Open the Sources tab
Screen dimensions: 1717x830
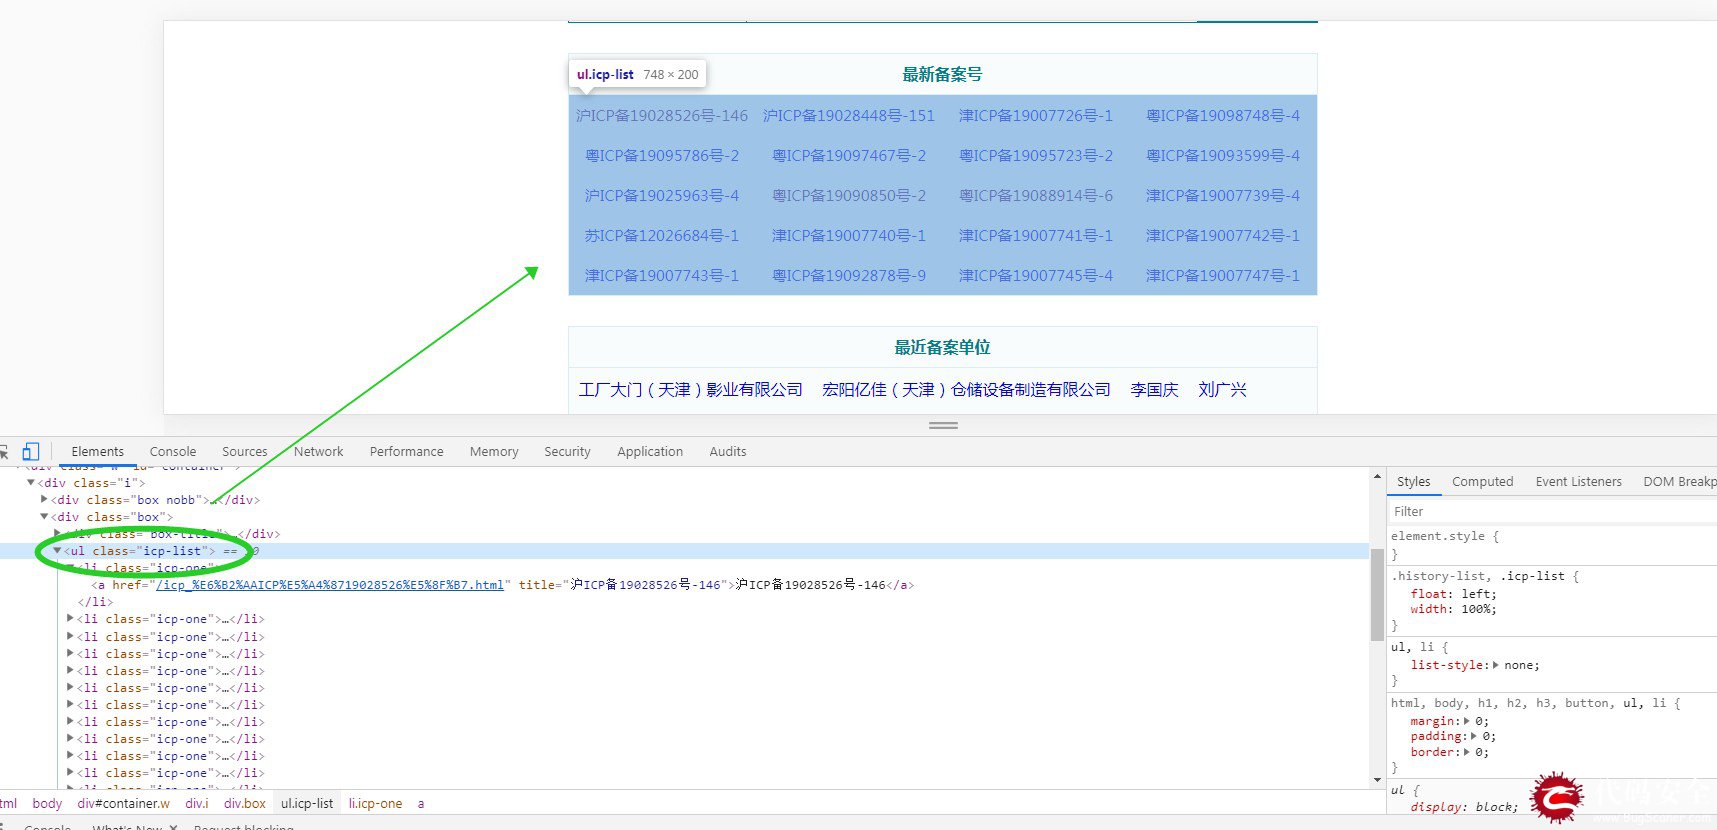(x=245, y=452)
